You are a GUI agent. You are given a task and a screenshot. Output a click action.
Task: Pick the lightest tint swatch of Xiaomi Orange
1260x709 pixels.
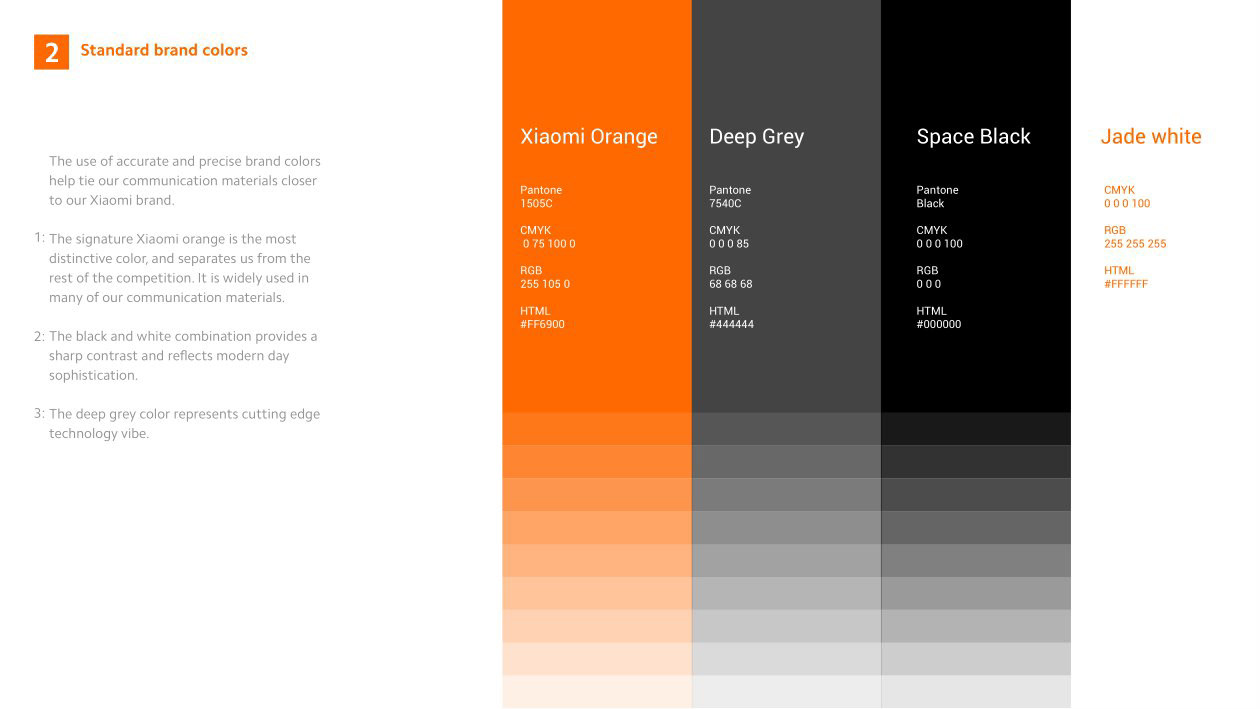tap(597, 692)
